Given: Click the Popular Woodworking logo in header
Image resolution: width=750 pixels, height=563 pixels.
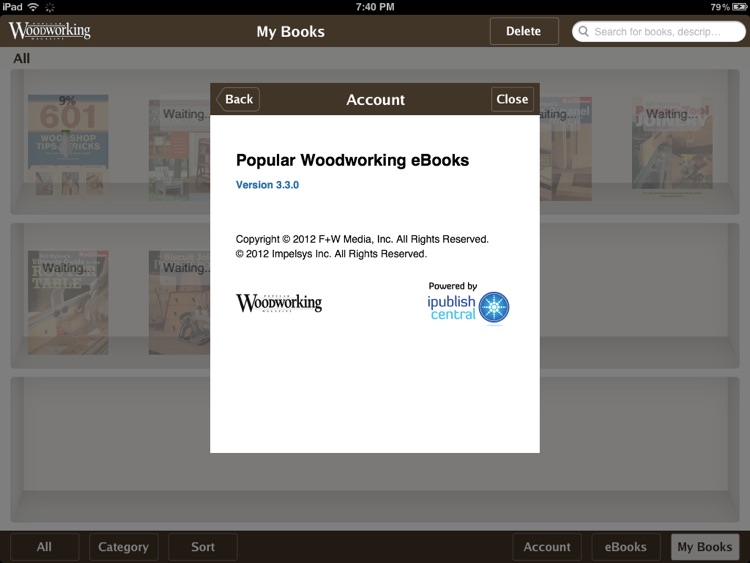Looking at the screenshot, I should pyautogui.click(x=50, y=30).
